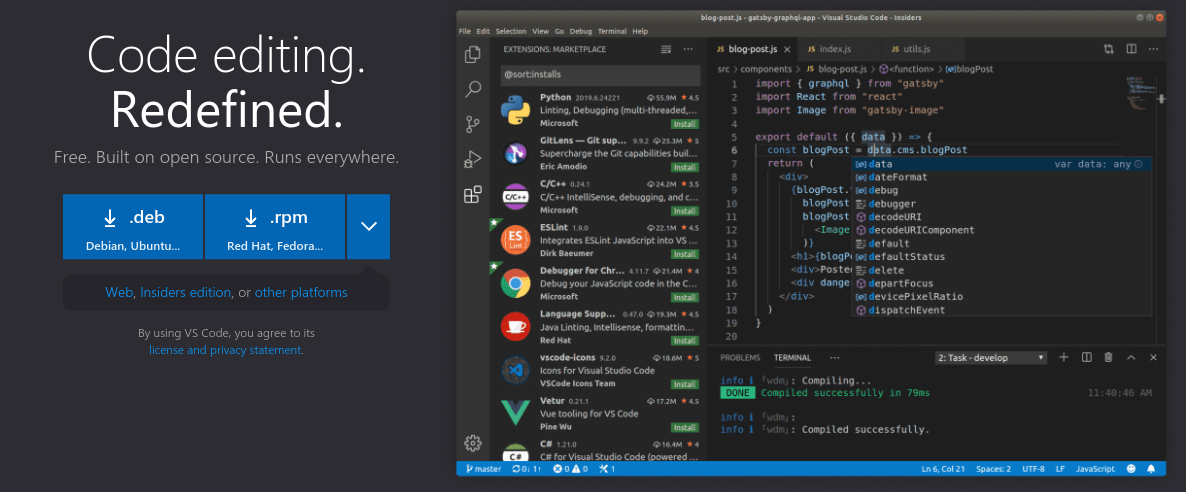Kill terminal with trash icon

[1108, 357]
